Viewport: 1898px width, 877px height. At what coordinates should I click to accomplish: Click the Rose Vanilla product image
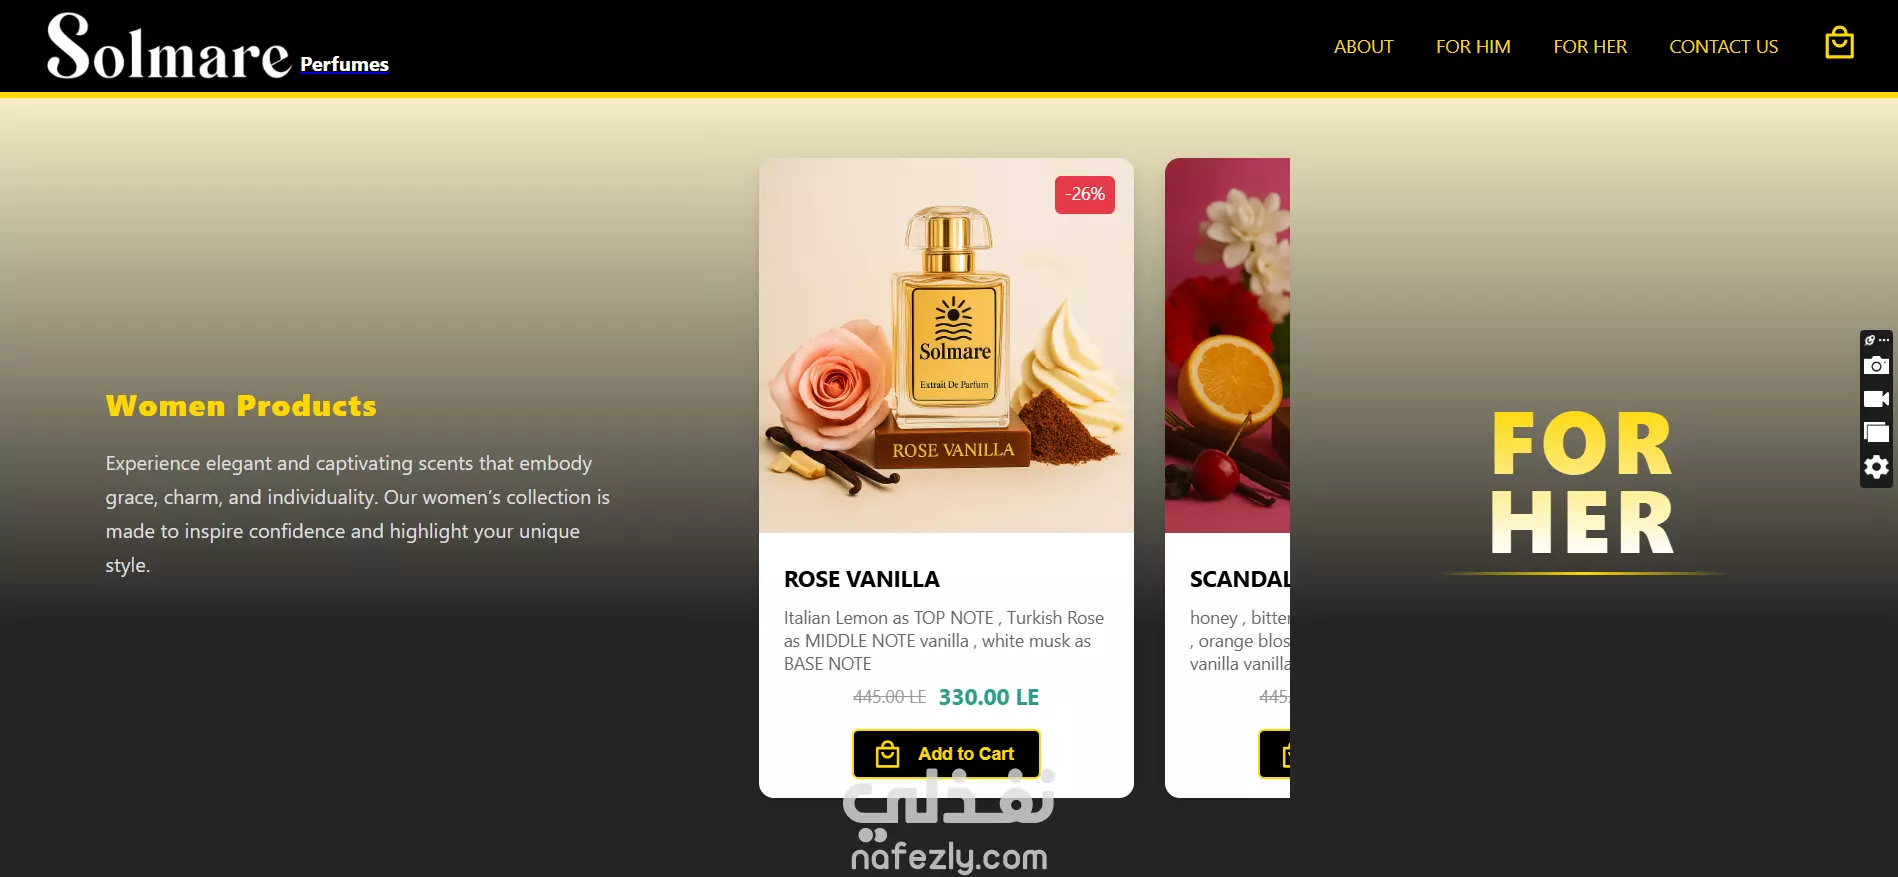pyautogui.click(x=946, y=345)
